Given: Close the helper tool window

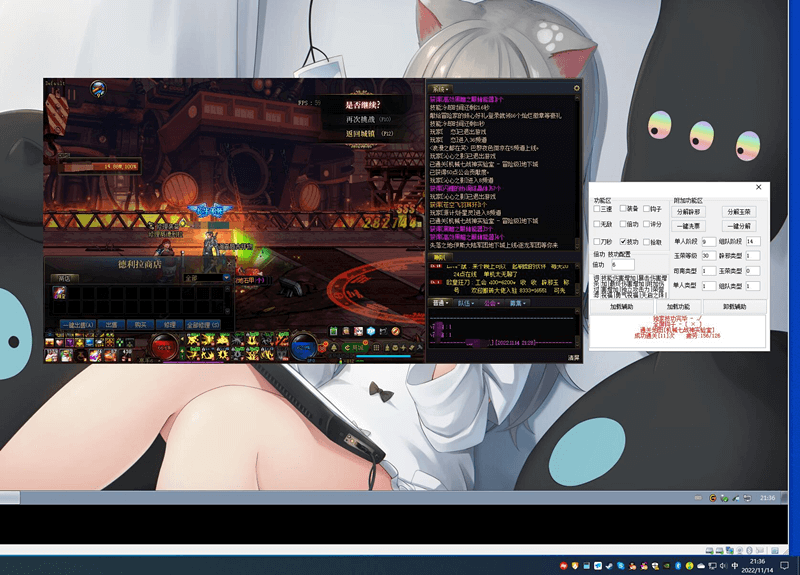Looking at the screenshot, I should point(759,187).
